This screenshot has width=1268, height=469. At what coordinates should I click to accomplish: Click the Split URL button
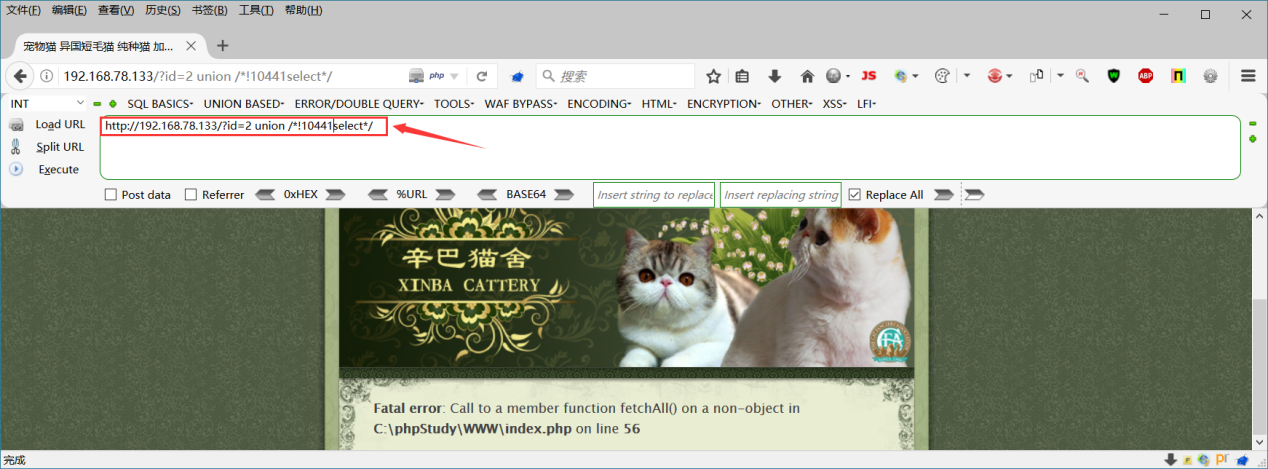coord(48,147)
